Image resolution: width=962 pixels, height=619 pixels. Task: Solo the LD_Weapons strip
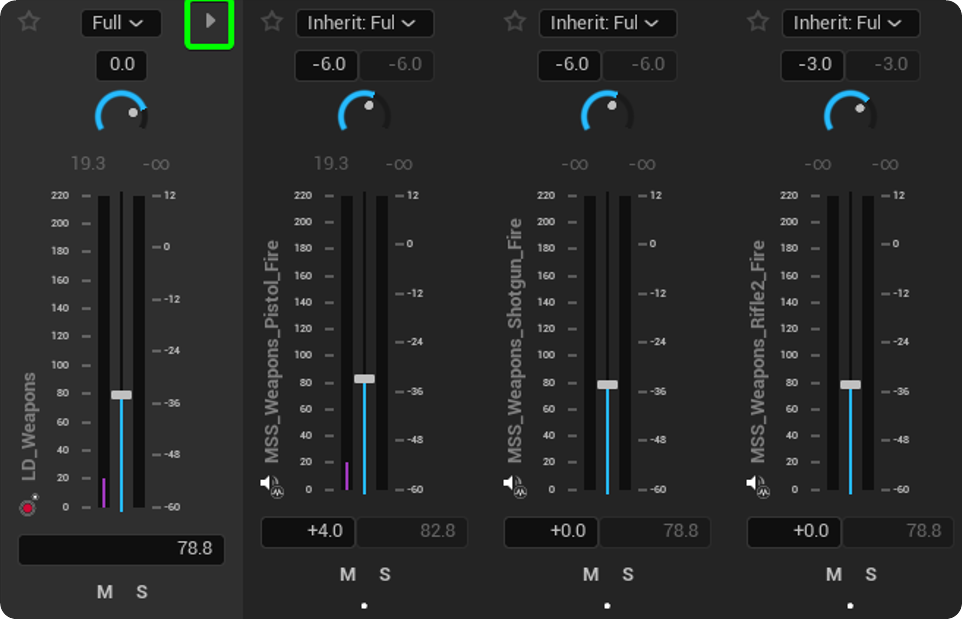tap(142, 592)
